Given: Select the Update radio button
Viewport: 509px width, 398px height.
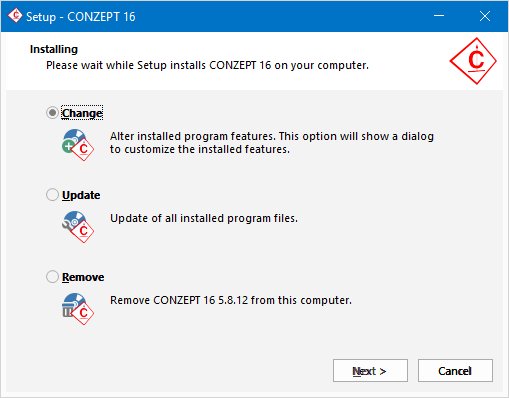Looking at the screenshot, I should click(x=52, y=195).
